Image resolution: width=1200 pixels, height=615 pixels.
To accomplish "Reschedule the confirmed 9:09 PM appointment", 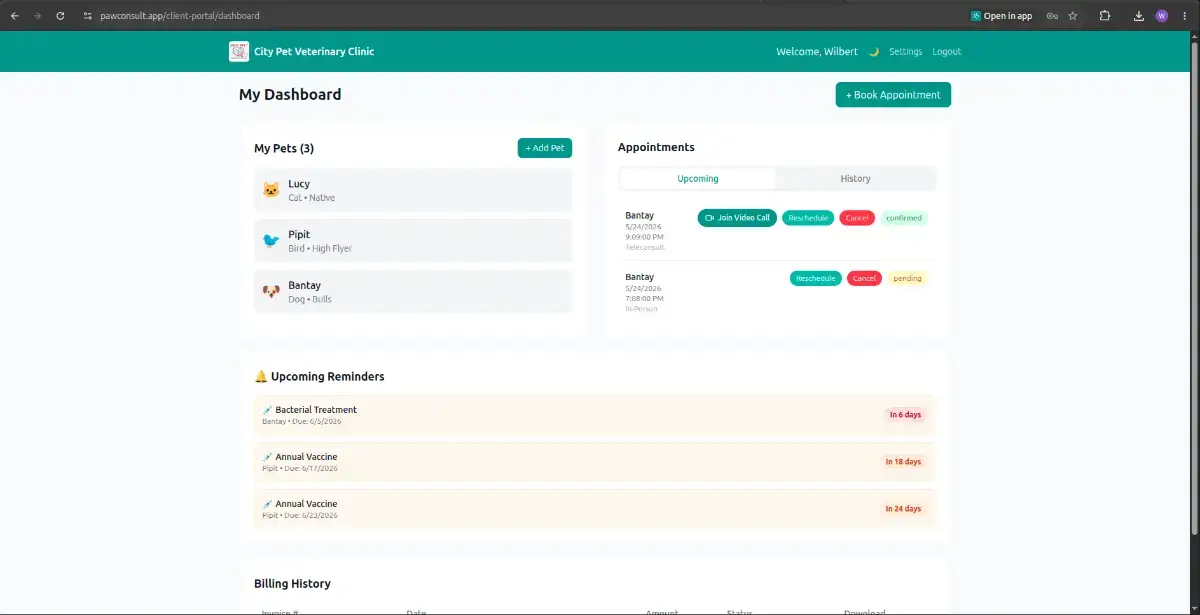I will point(808,218).
